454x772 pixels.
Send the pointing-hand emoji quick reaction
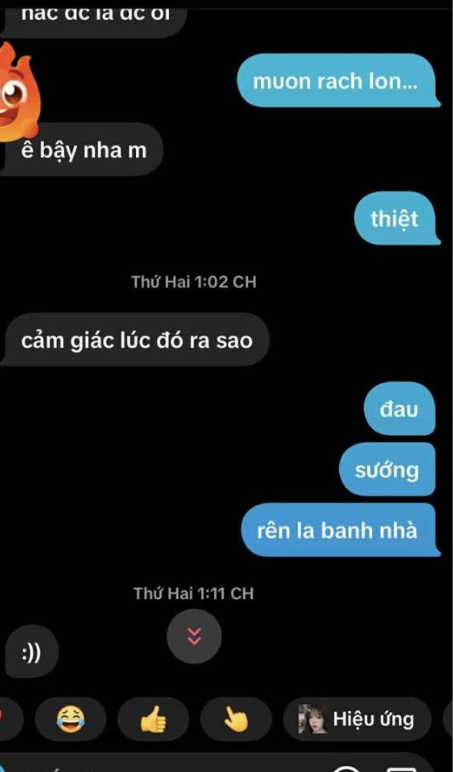236,719
